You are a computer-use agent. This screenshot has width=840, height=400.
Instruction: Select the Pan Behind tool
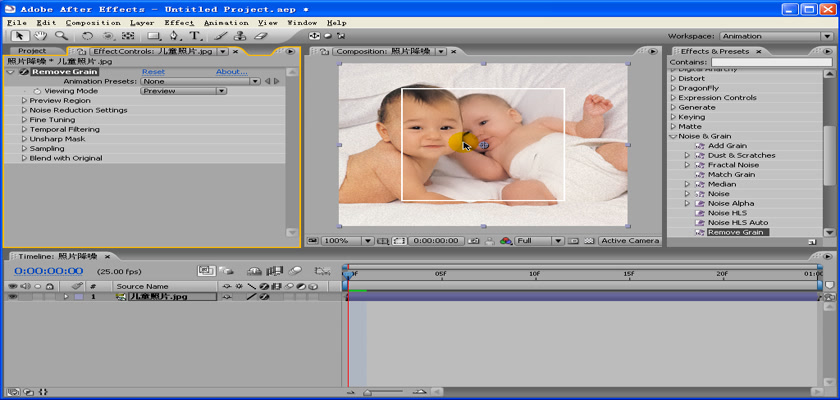click(x=128, y=36)
